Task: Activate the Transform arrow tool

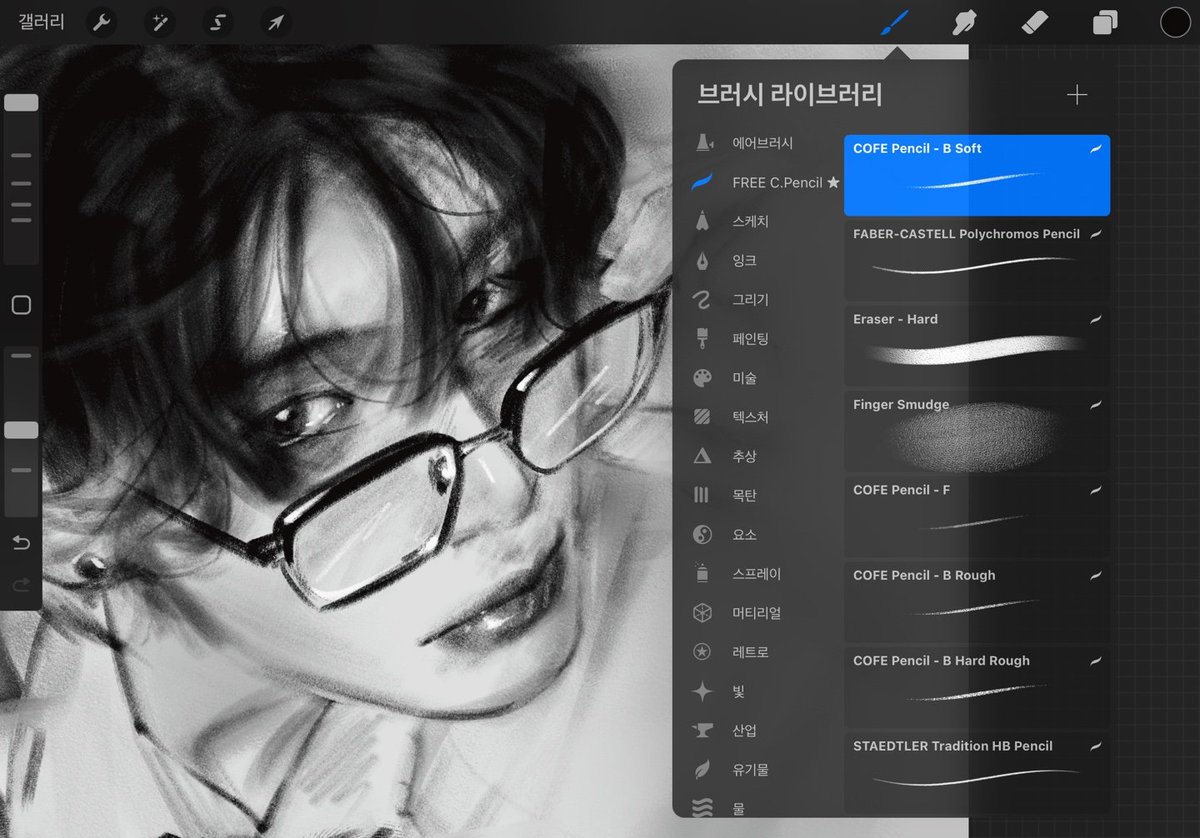Action: [x=275, y=22]
